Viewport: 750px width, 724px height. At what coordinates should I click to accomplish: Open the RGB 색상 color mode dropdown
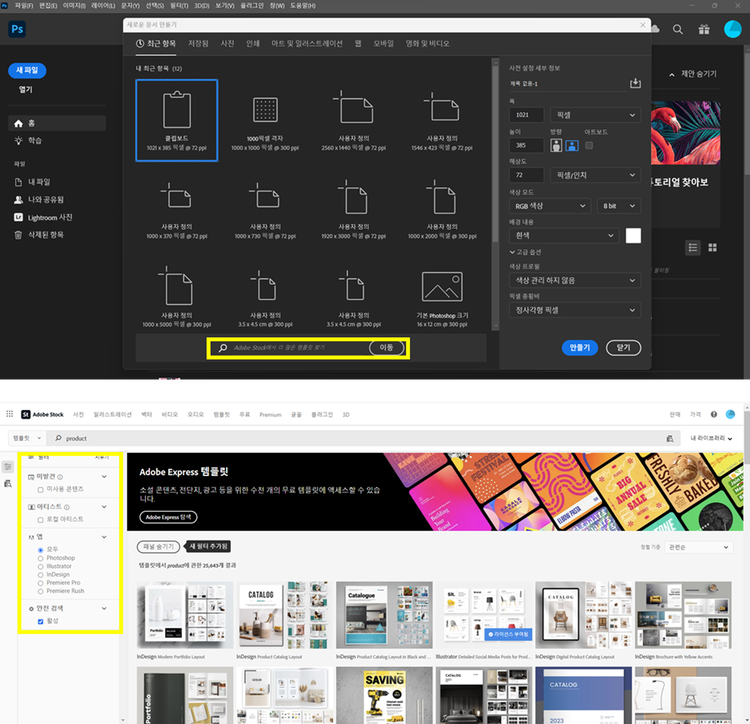point(550,206)
